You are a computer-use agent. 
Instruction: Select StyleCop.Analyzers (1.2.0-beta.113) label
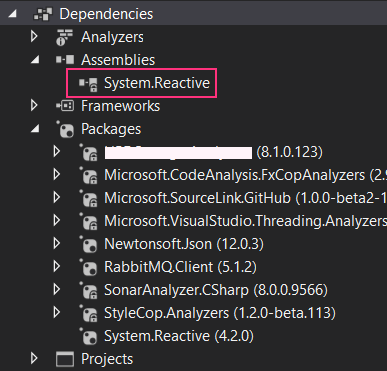pyautogui.click(x=220, y=313)
